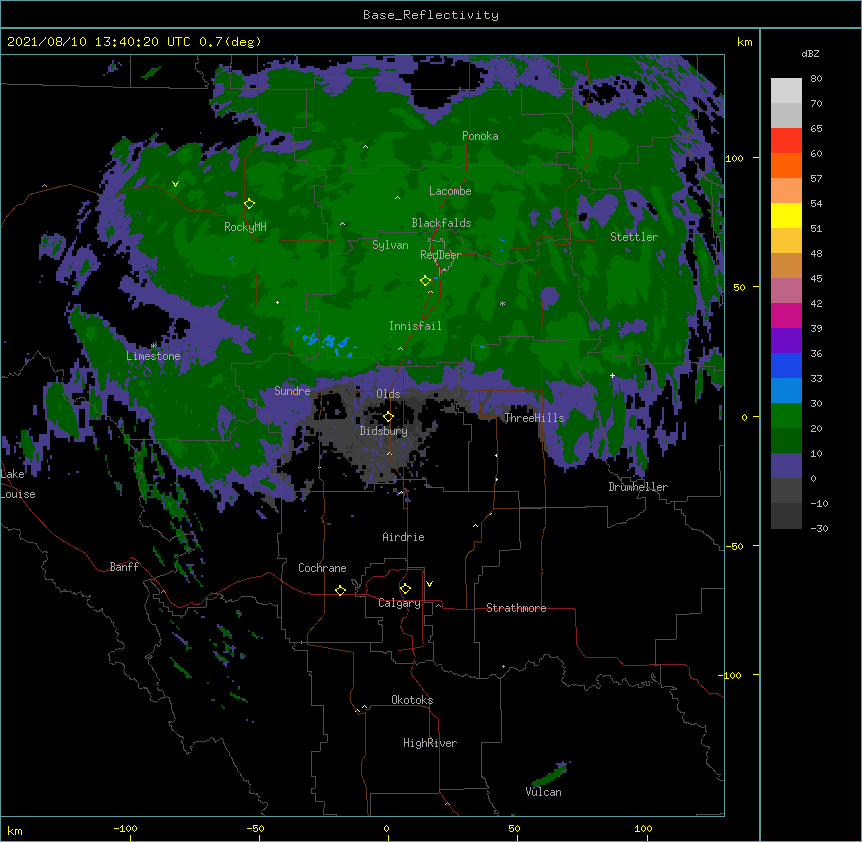This screenshot has height=842, width=862.
Task: Click the Calgary label
Action: [399, 603]
